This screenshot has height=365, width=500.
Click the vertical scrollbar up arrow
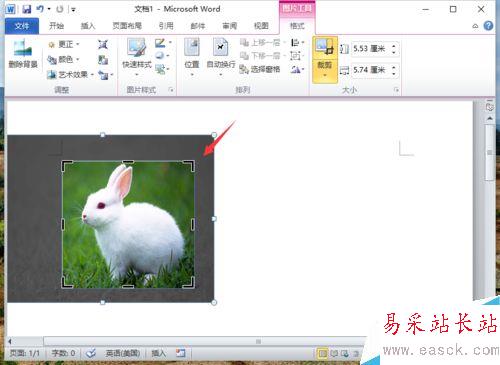coord(490,118)
